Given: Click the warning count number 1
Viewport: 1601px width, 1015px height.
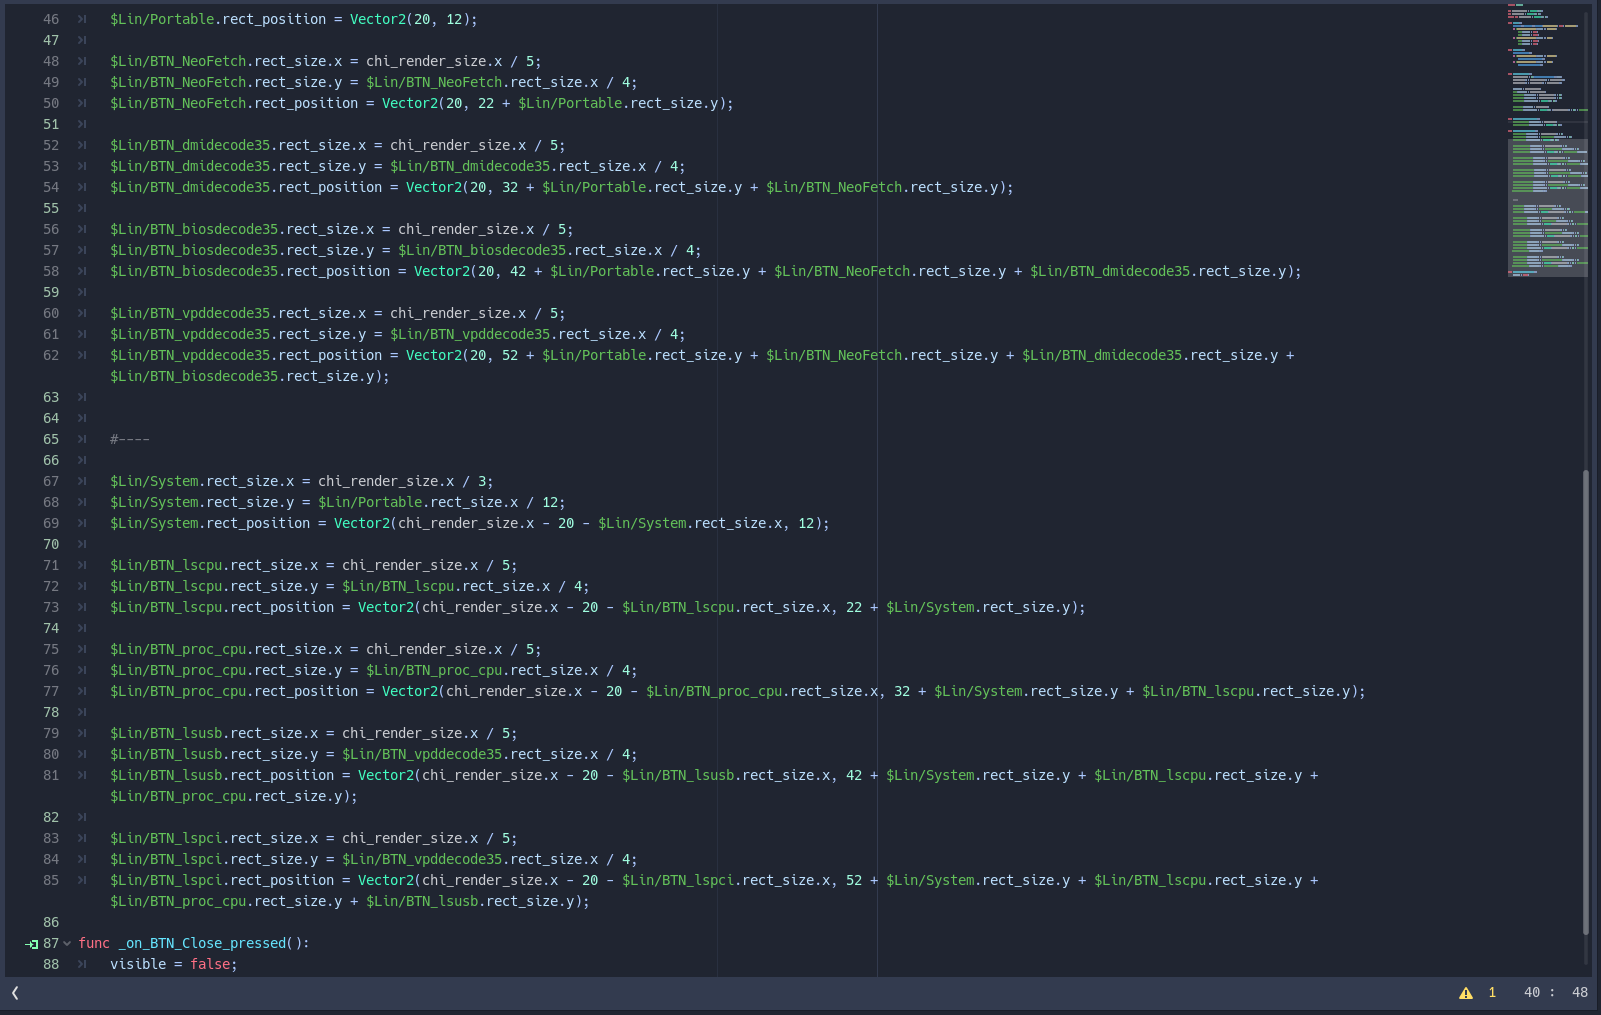Looking at the screenshot, I should 1492,993.
